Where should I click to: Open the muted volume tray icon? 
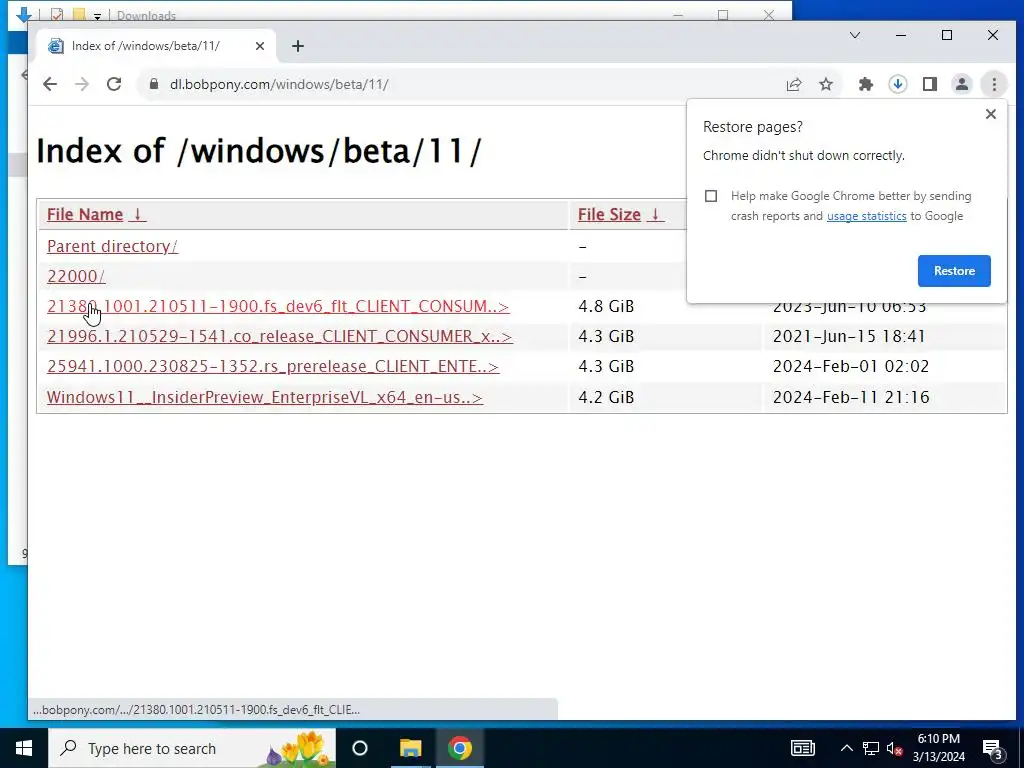[x=894, y=748]
